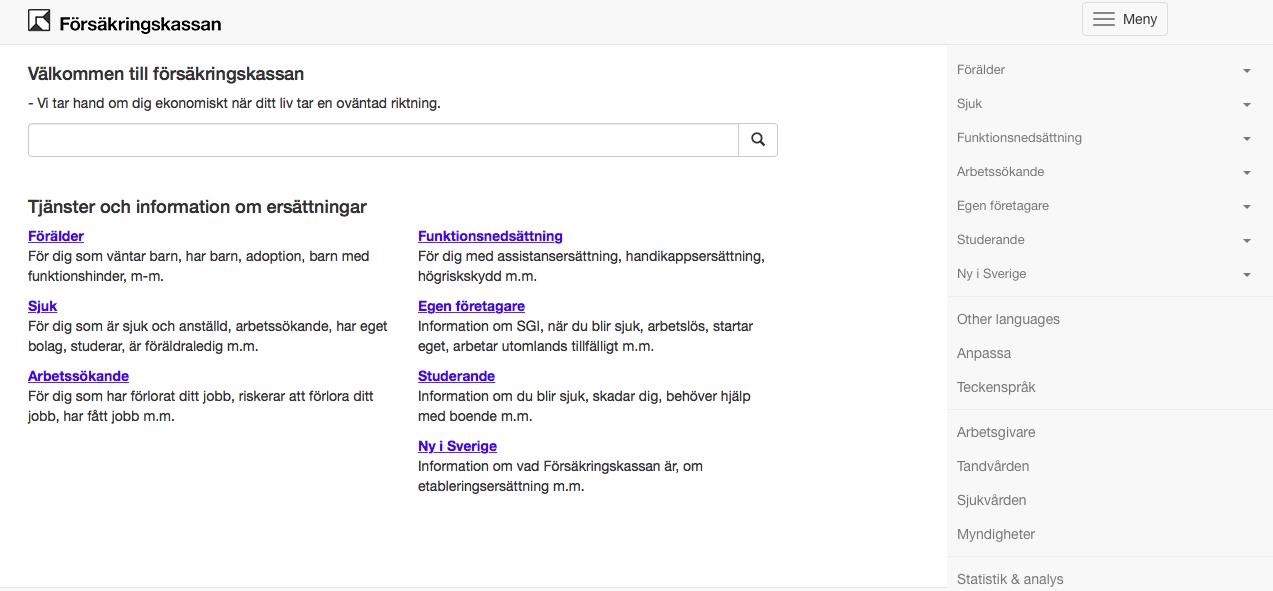Open the Förälder link in main content

click(x=56, y=236)
